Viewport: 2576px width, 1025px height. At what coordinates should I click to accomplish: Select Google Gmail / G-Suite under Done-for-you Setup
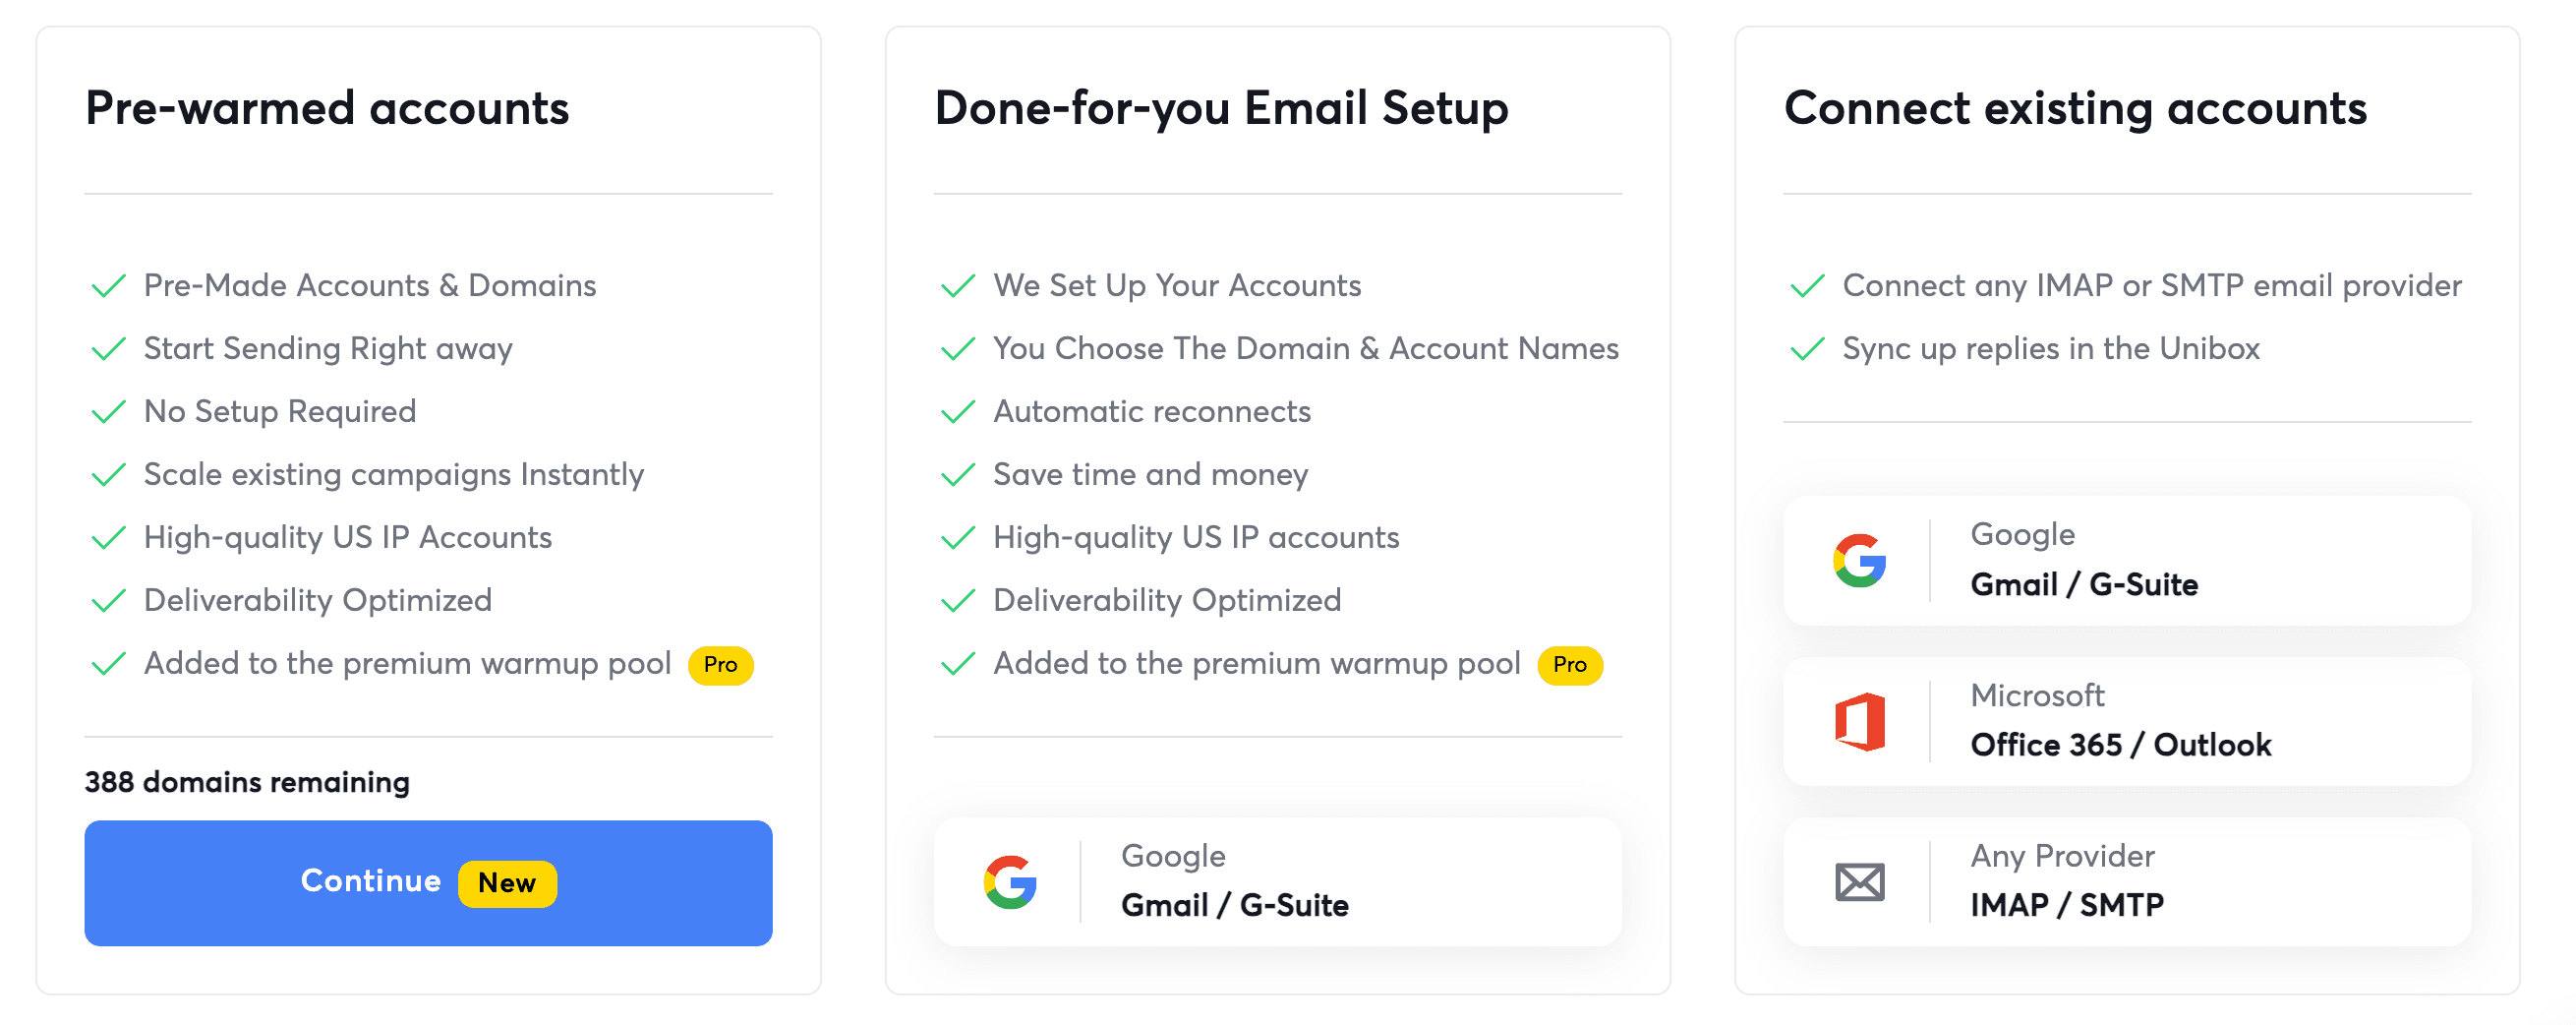point(1277,881)
